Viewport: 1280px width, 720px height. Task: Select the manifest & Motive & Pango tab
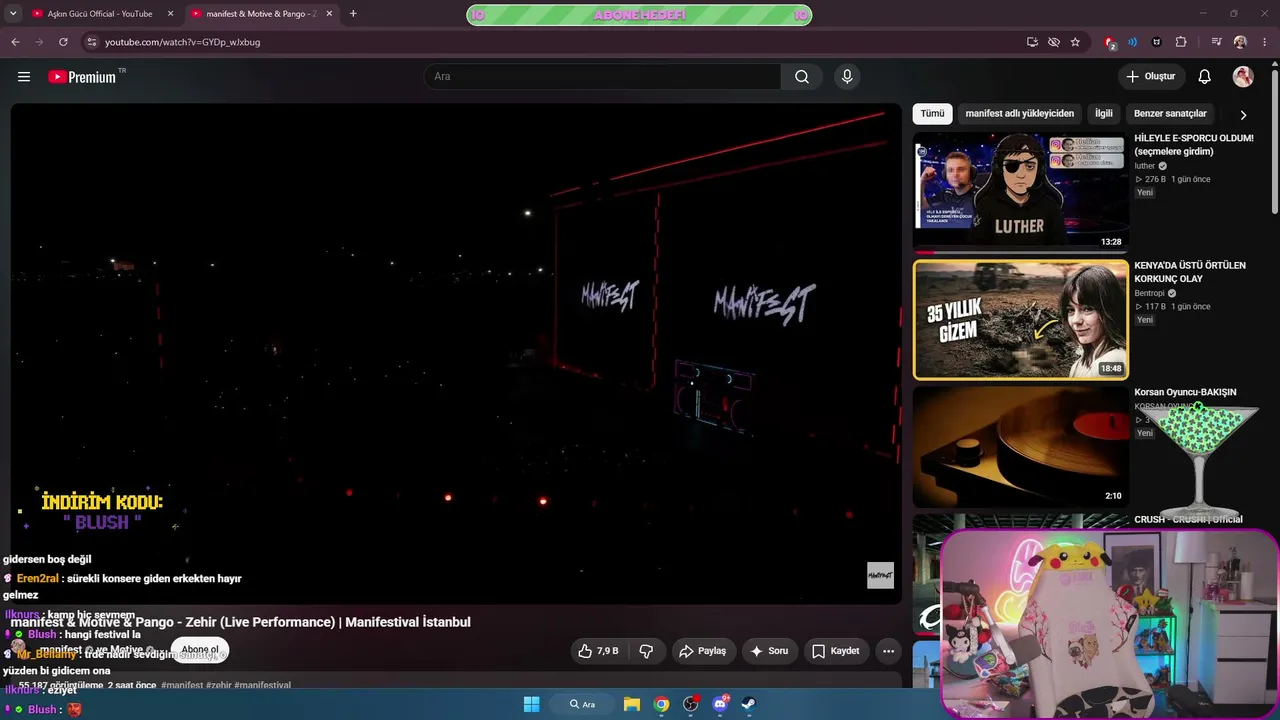click(262, 14)
